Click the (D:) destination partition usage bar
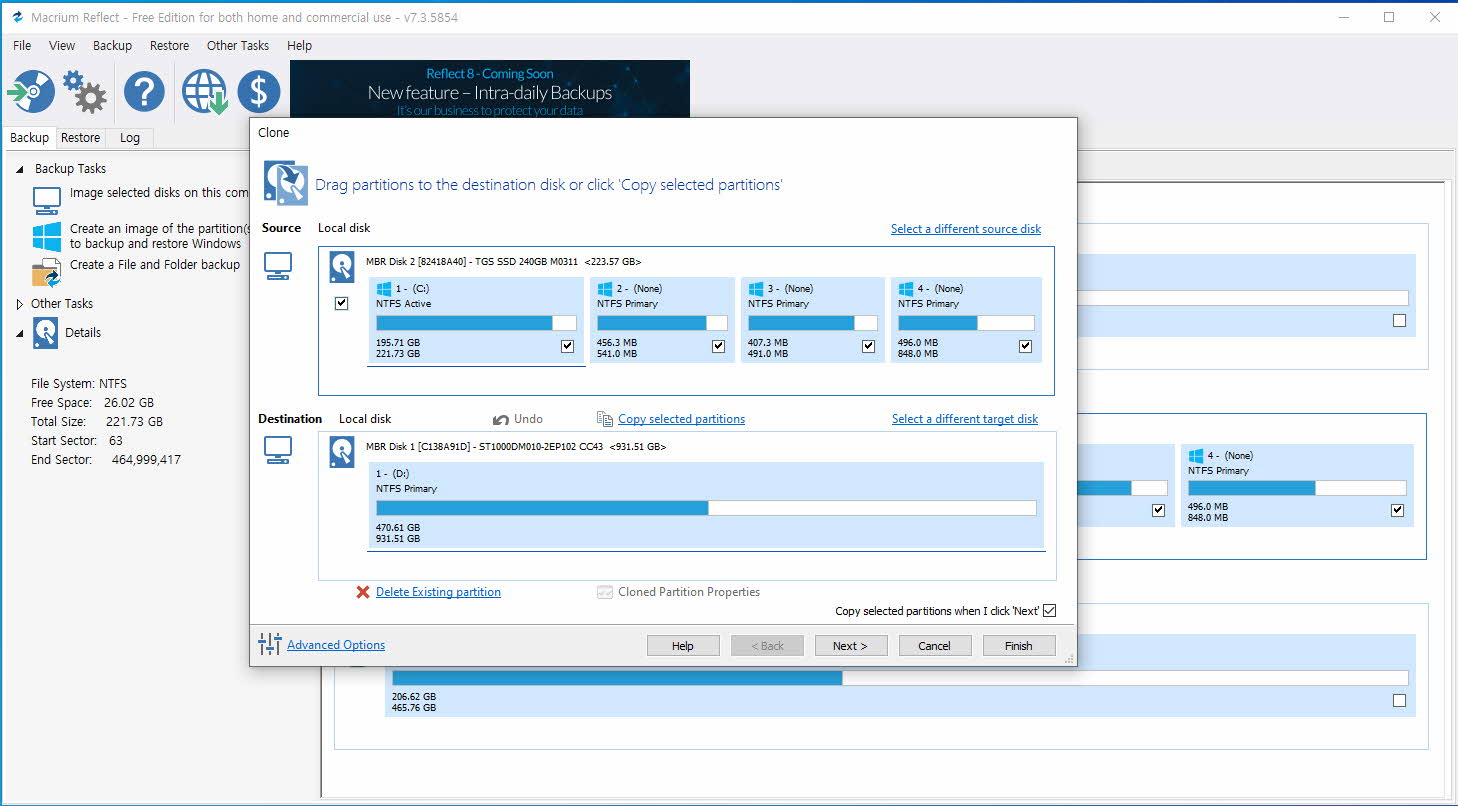This screenshot has height=806, width=1458. (706, 508)
